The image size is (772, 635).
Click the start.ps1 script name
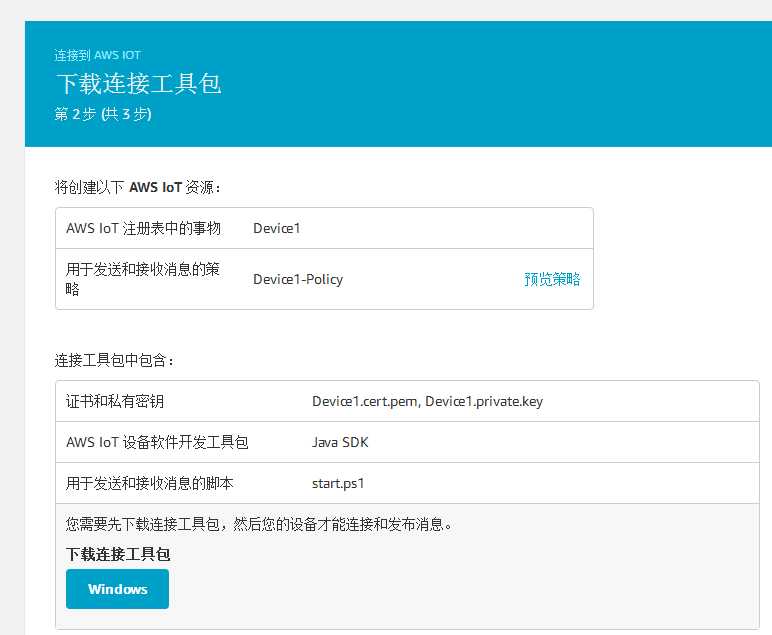[x=338, y=483]
